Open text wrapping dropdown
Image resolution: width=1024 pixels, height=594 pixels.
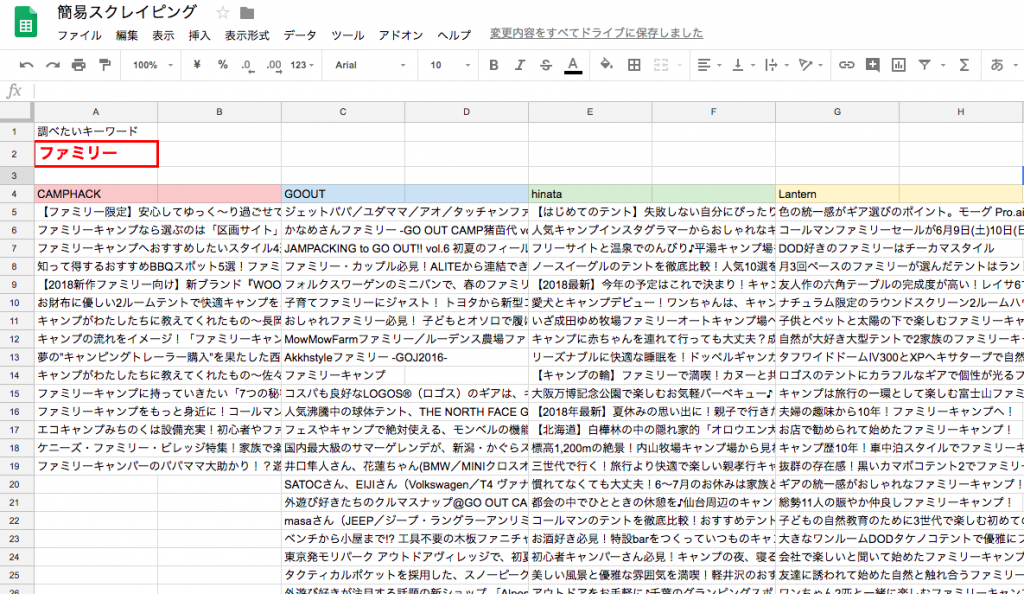[x=776, y=65]
